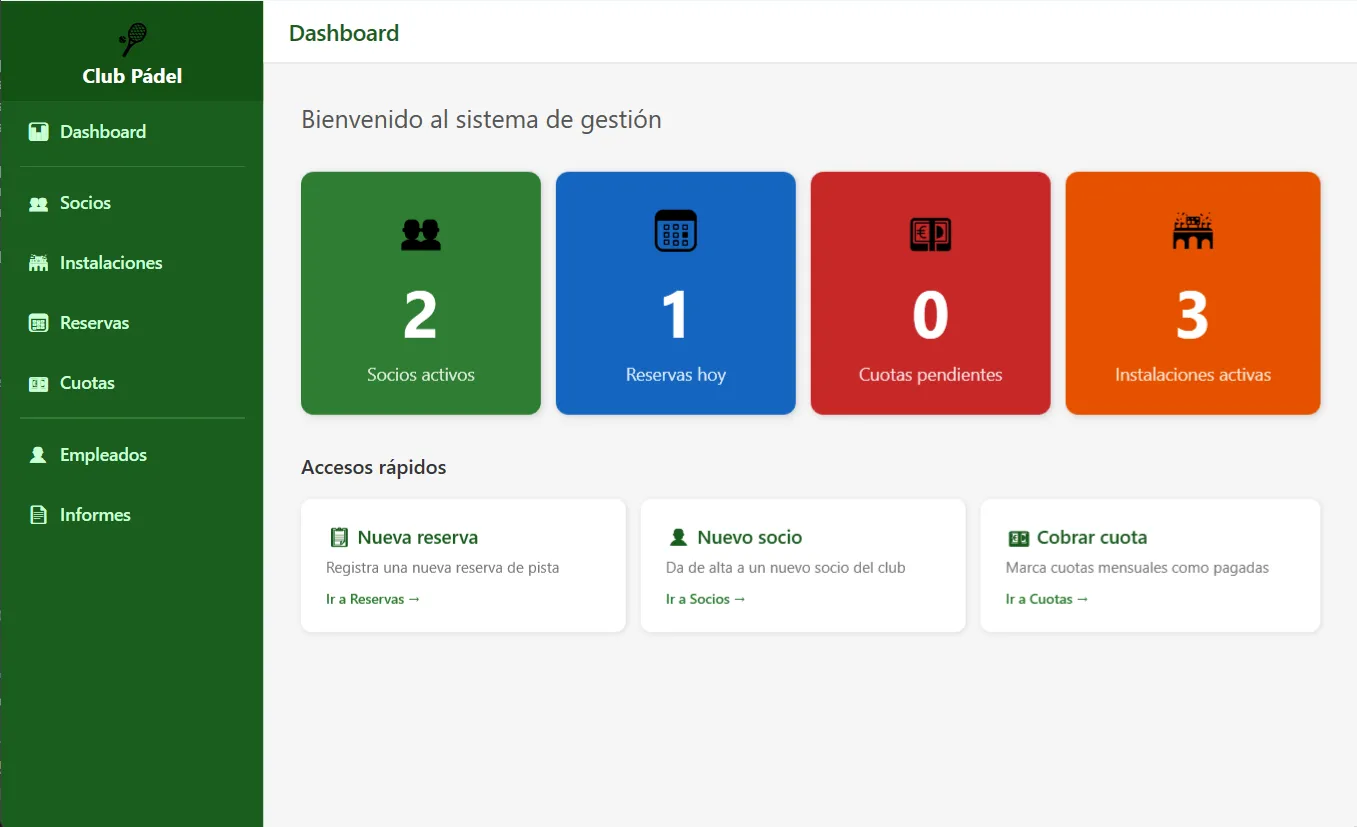Follow the "Ir a Cuotas →" link
The width and height of the screenshot is (1357, 827).
[1047, 599]
